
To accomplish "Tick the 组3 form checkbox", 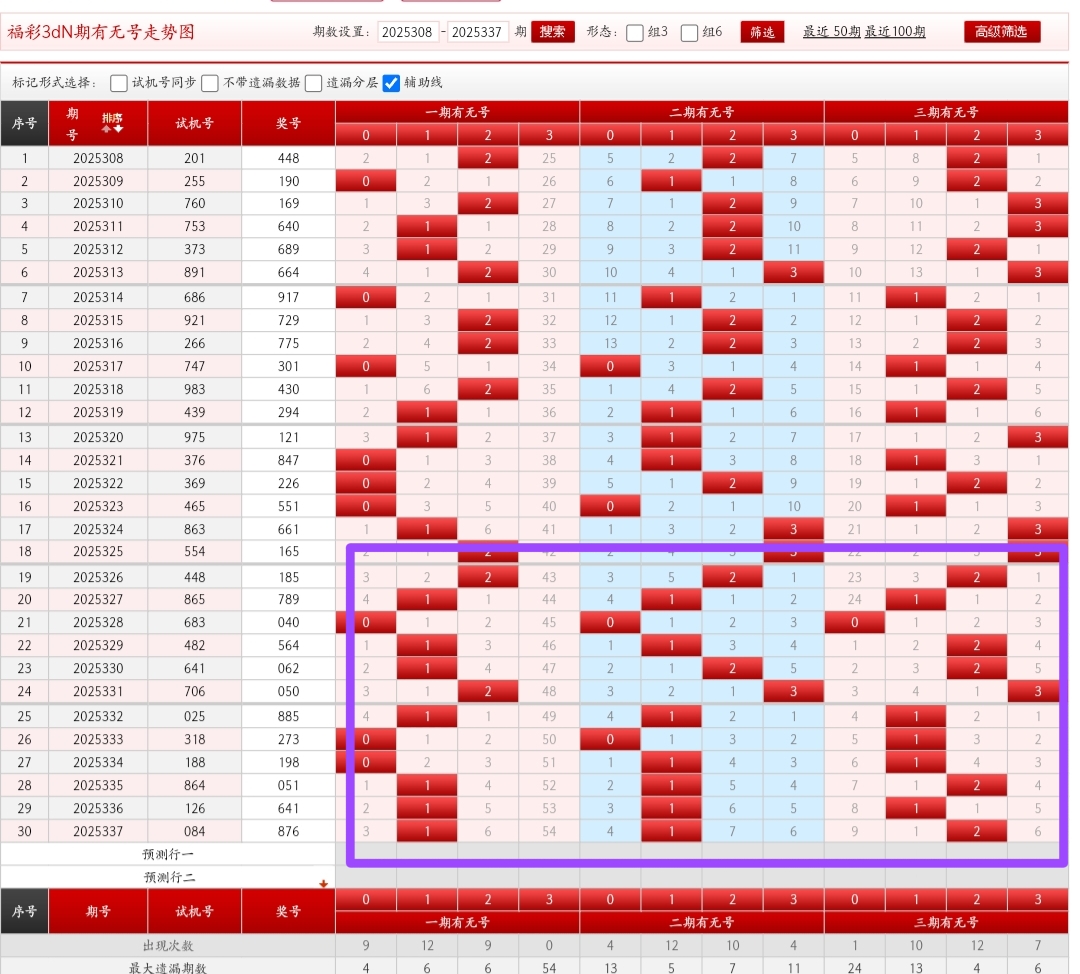I will [635, 32].
